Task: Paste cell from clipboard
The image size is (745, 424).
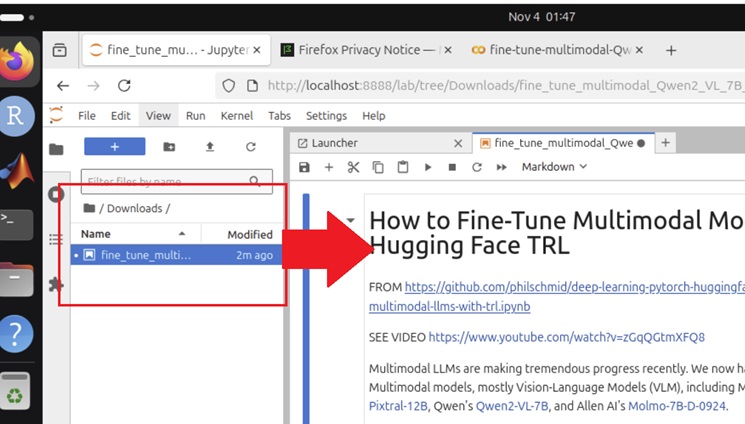Action: click(403, 167)
